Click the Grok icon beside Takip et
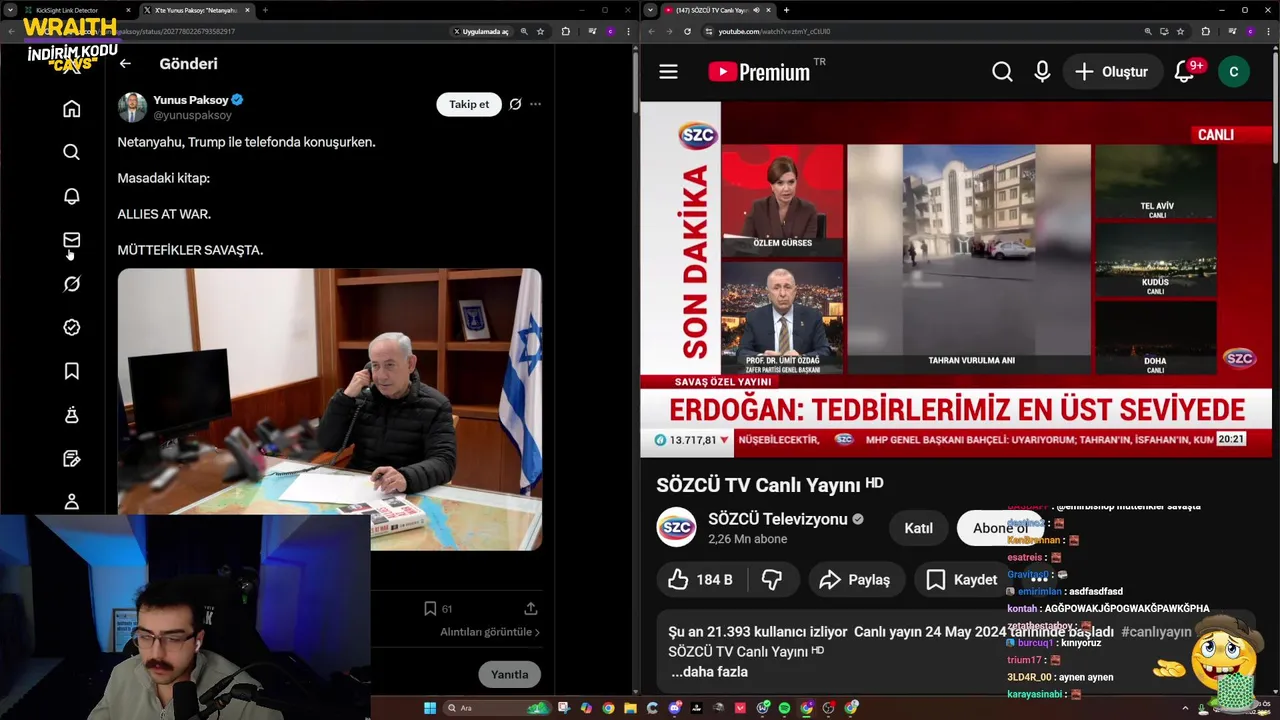The height and width of the screenshot is (720, 1280). coord(515,104)
